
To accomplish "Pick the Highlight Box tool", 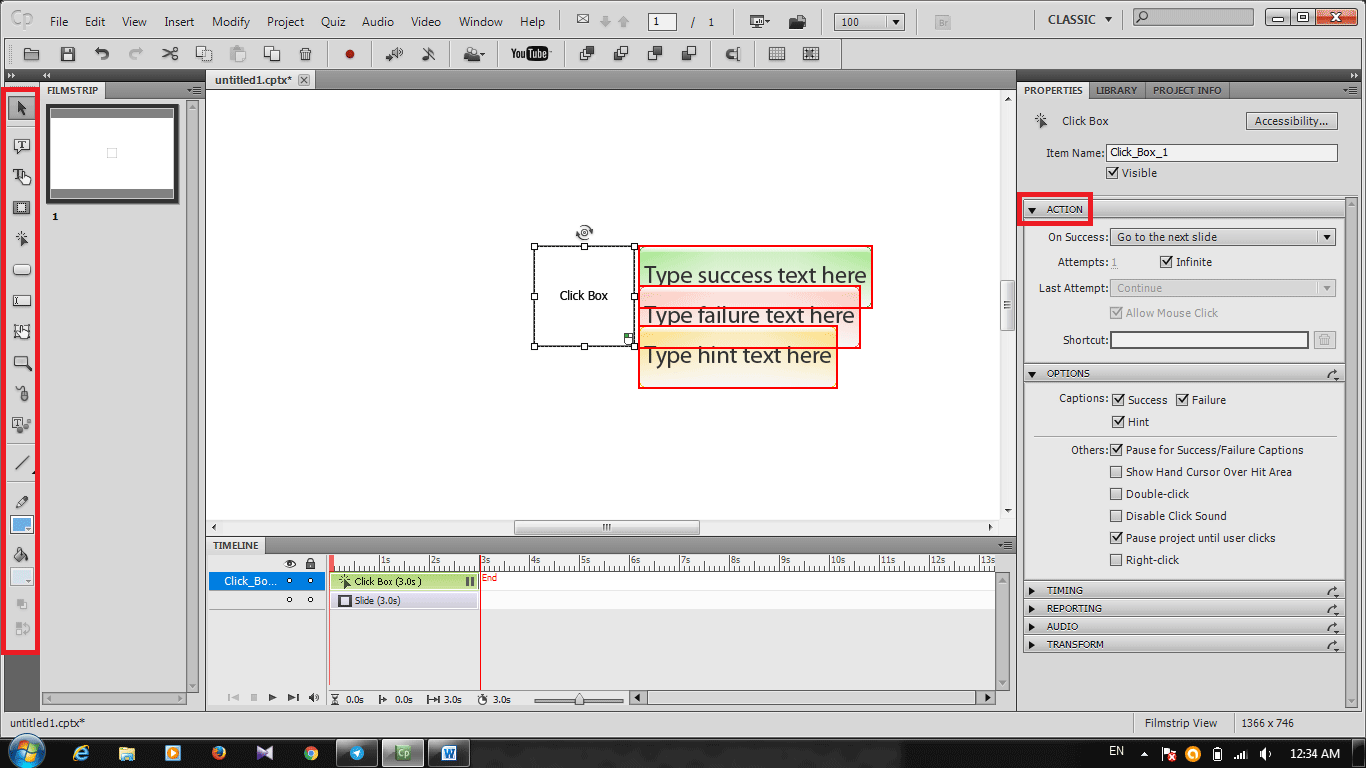I will (21, 208).
